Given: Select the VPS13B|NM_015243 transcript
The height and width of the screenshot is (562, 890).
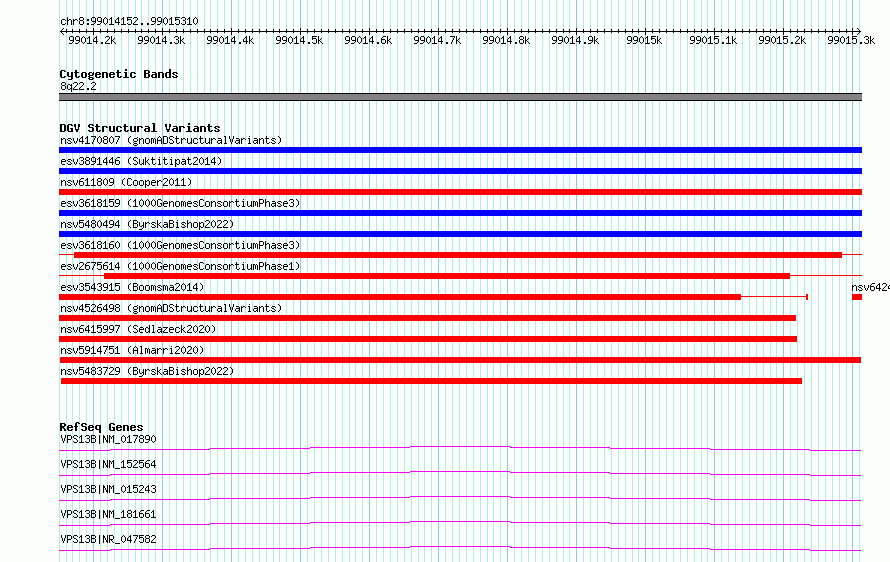Looking at the screenshot, I should [x=108, y=489].
